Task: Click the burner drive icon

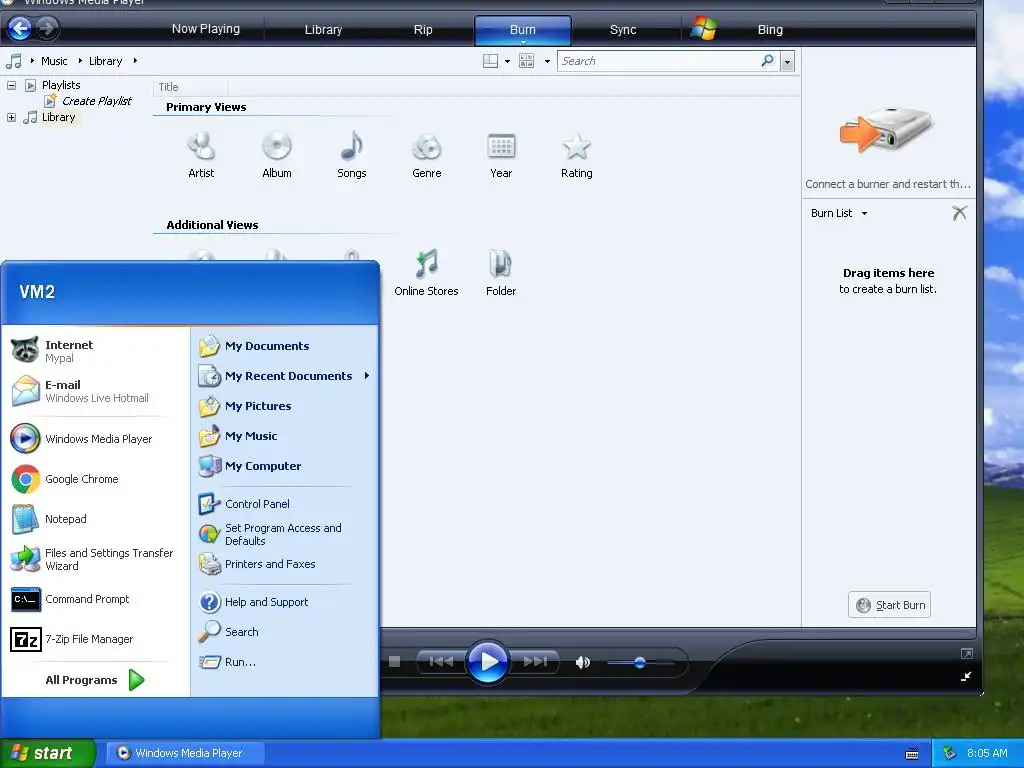Action: pyautogui.click(x=887, y=130)
